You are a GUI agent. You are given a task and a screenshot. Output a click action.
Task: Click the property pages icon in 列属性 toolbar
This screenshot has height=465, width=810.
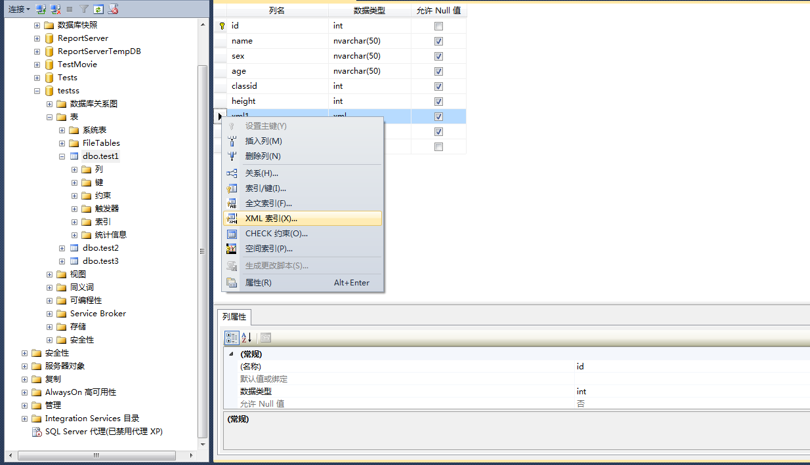266,337
